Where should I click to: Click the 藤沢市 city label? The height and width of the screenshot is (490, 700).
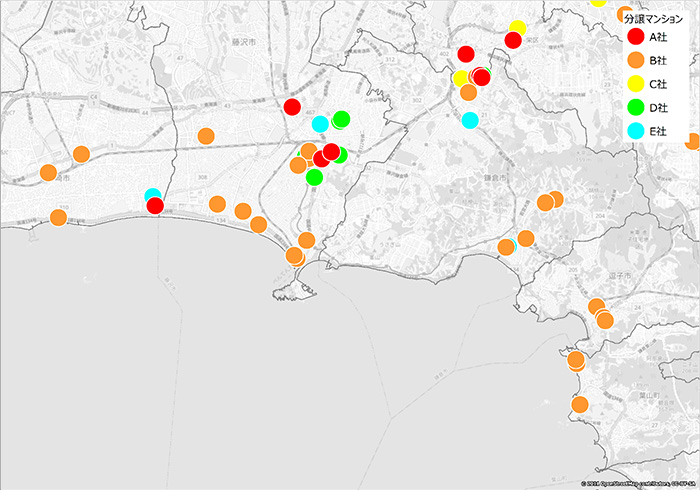pyautogui.click(x=245, y=44)
